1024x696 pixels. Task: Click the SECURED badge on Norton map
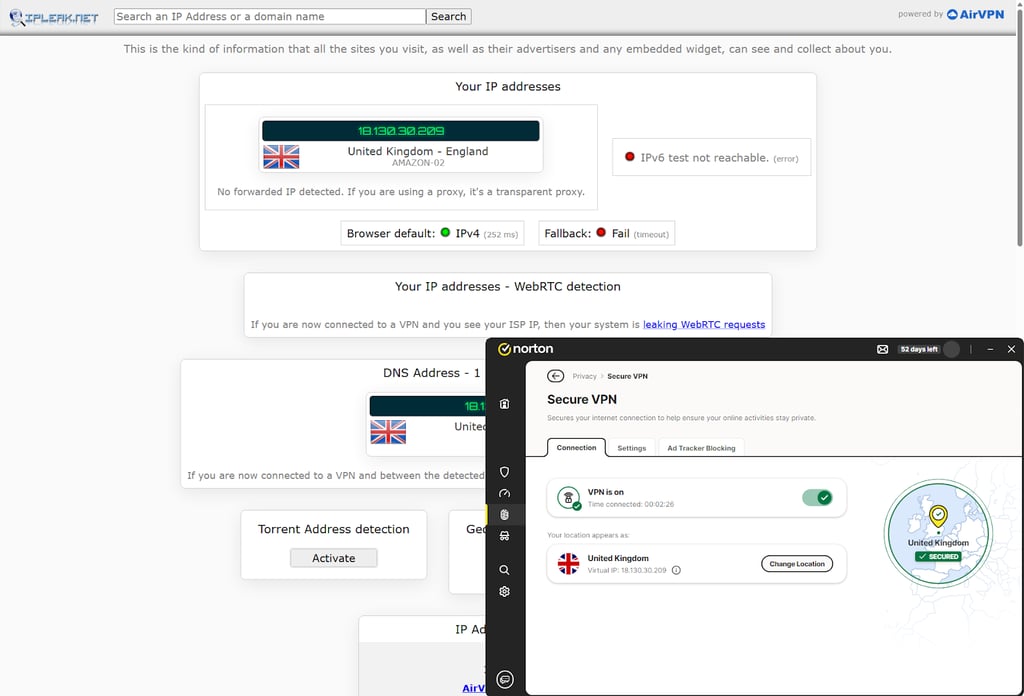pyautogui.click(x=938, y=556)
